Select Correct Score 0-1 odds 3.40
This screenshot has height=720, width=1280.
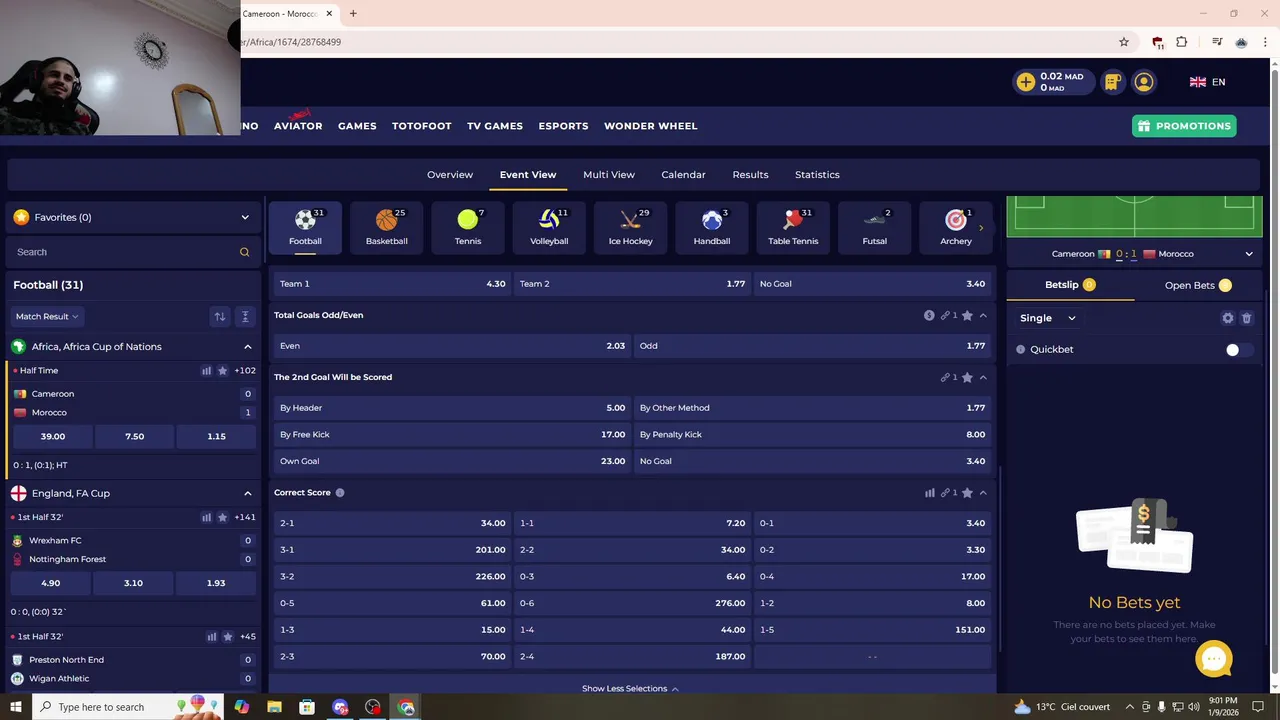coord(872,523)
